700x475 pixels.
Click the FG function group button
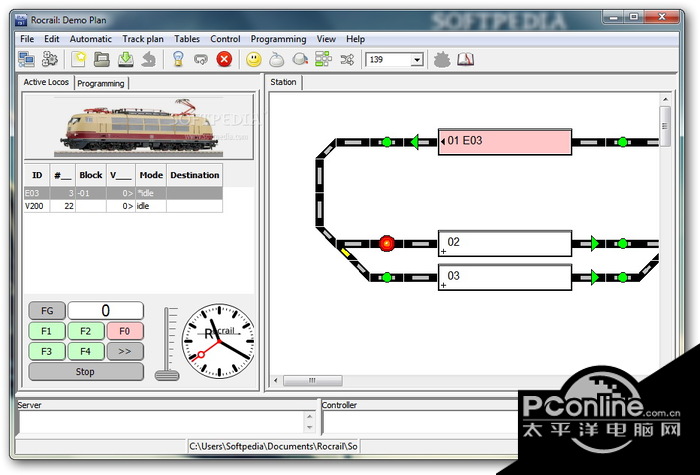click(x=47, y=311)
